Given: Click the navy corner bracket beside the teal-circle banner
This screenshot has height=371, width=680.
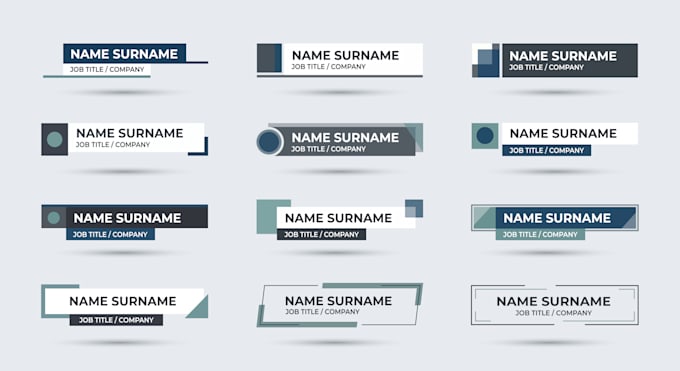Looking at the screenshot, I should [199, 147].
